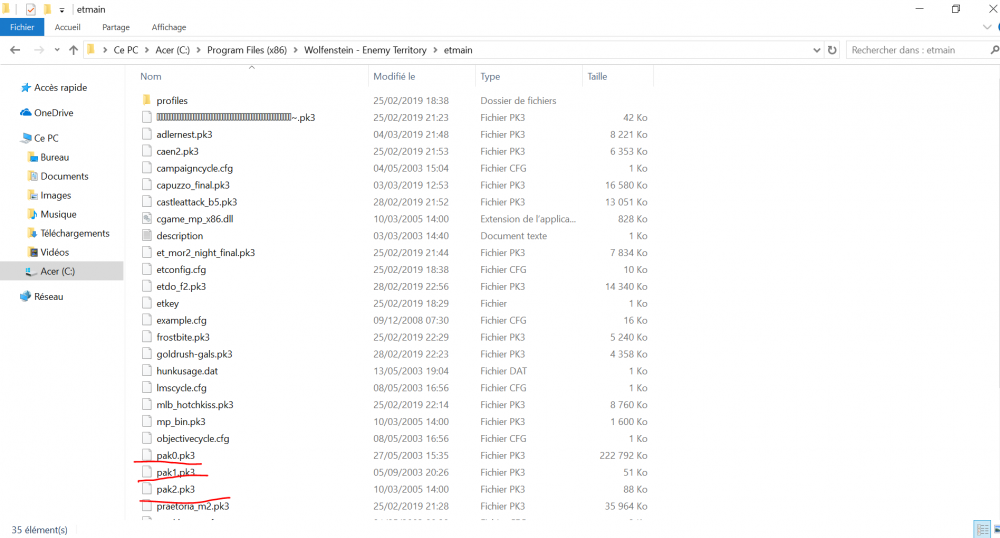Select the etkey file icon

click(x=147, y=303)
